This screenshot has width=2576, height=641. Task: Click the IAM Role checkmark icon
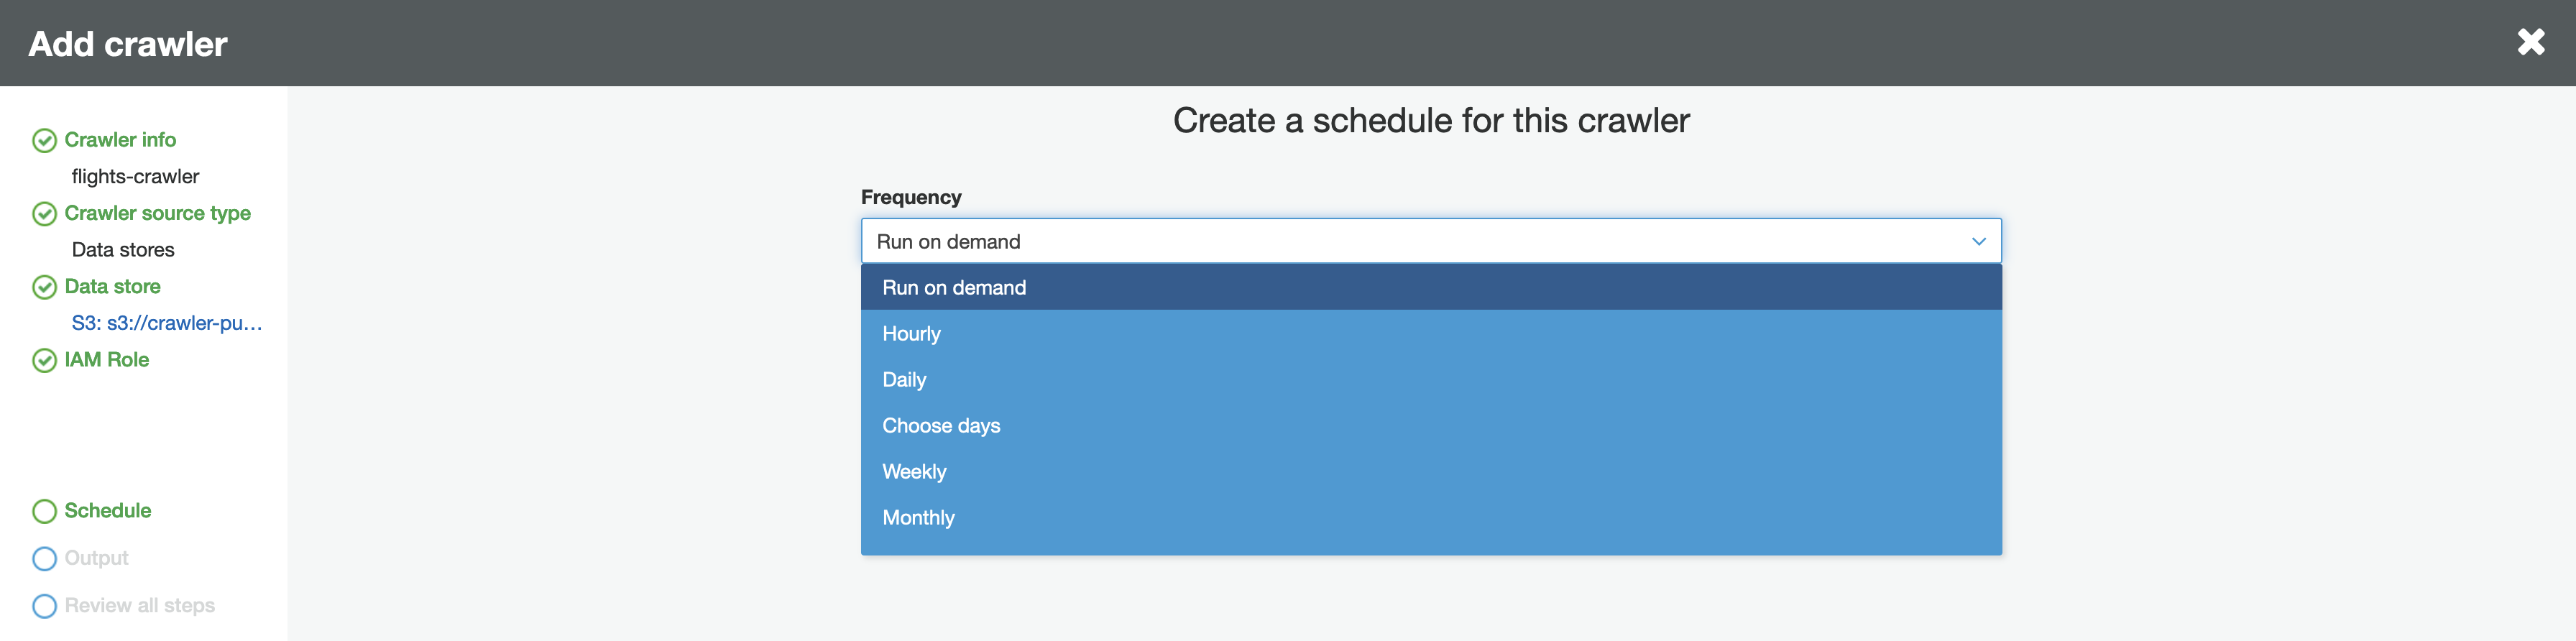[x=44, y=360]
